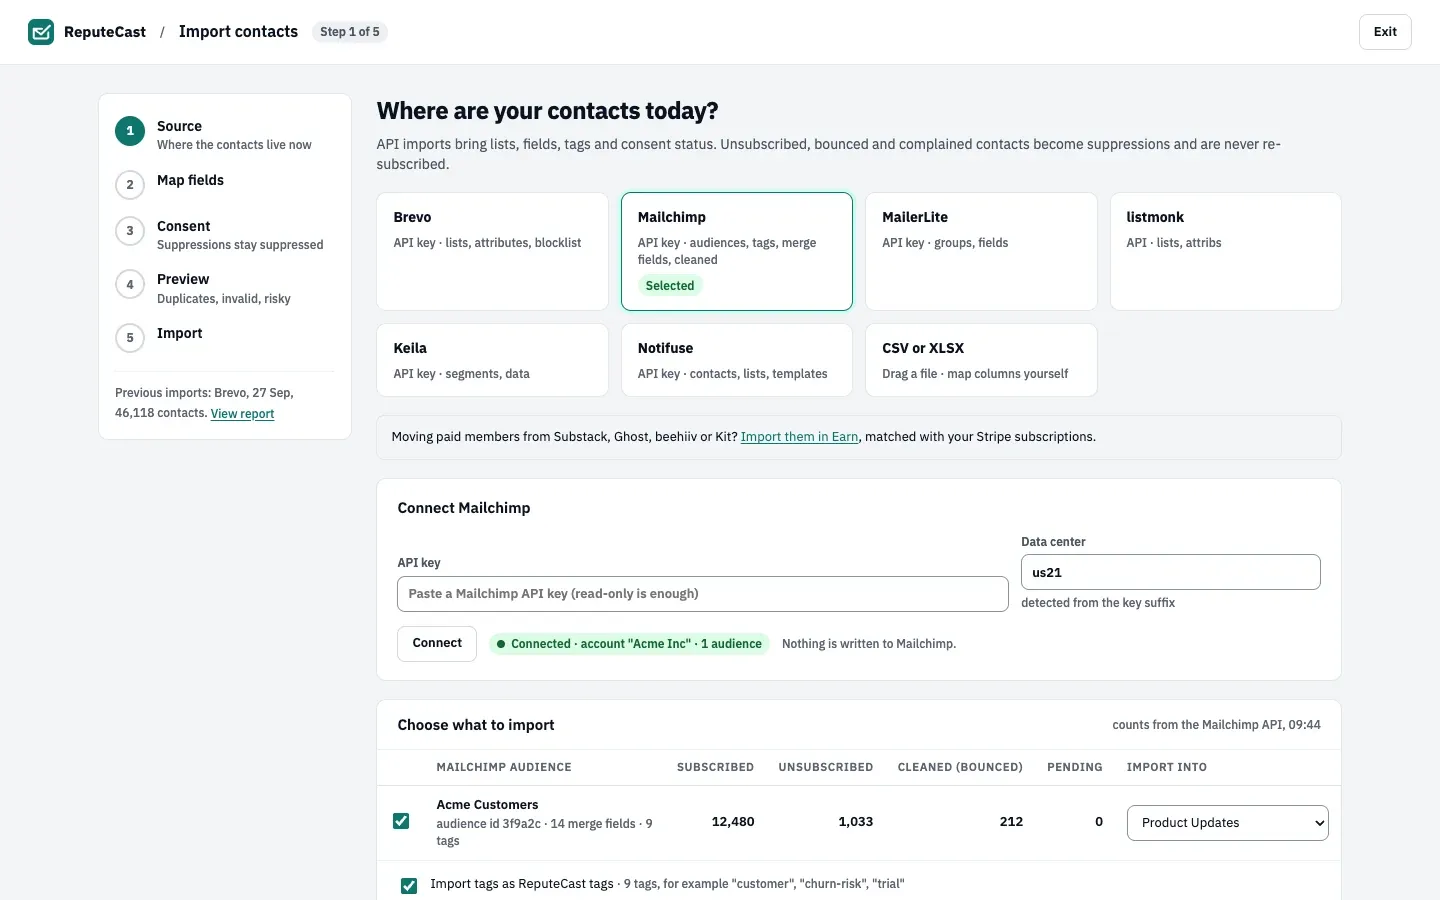Click the pending count 0
Viewport: 1440px width, 900px height.
[x=1099, y=822]
